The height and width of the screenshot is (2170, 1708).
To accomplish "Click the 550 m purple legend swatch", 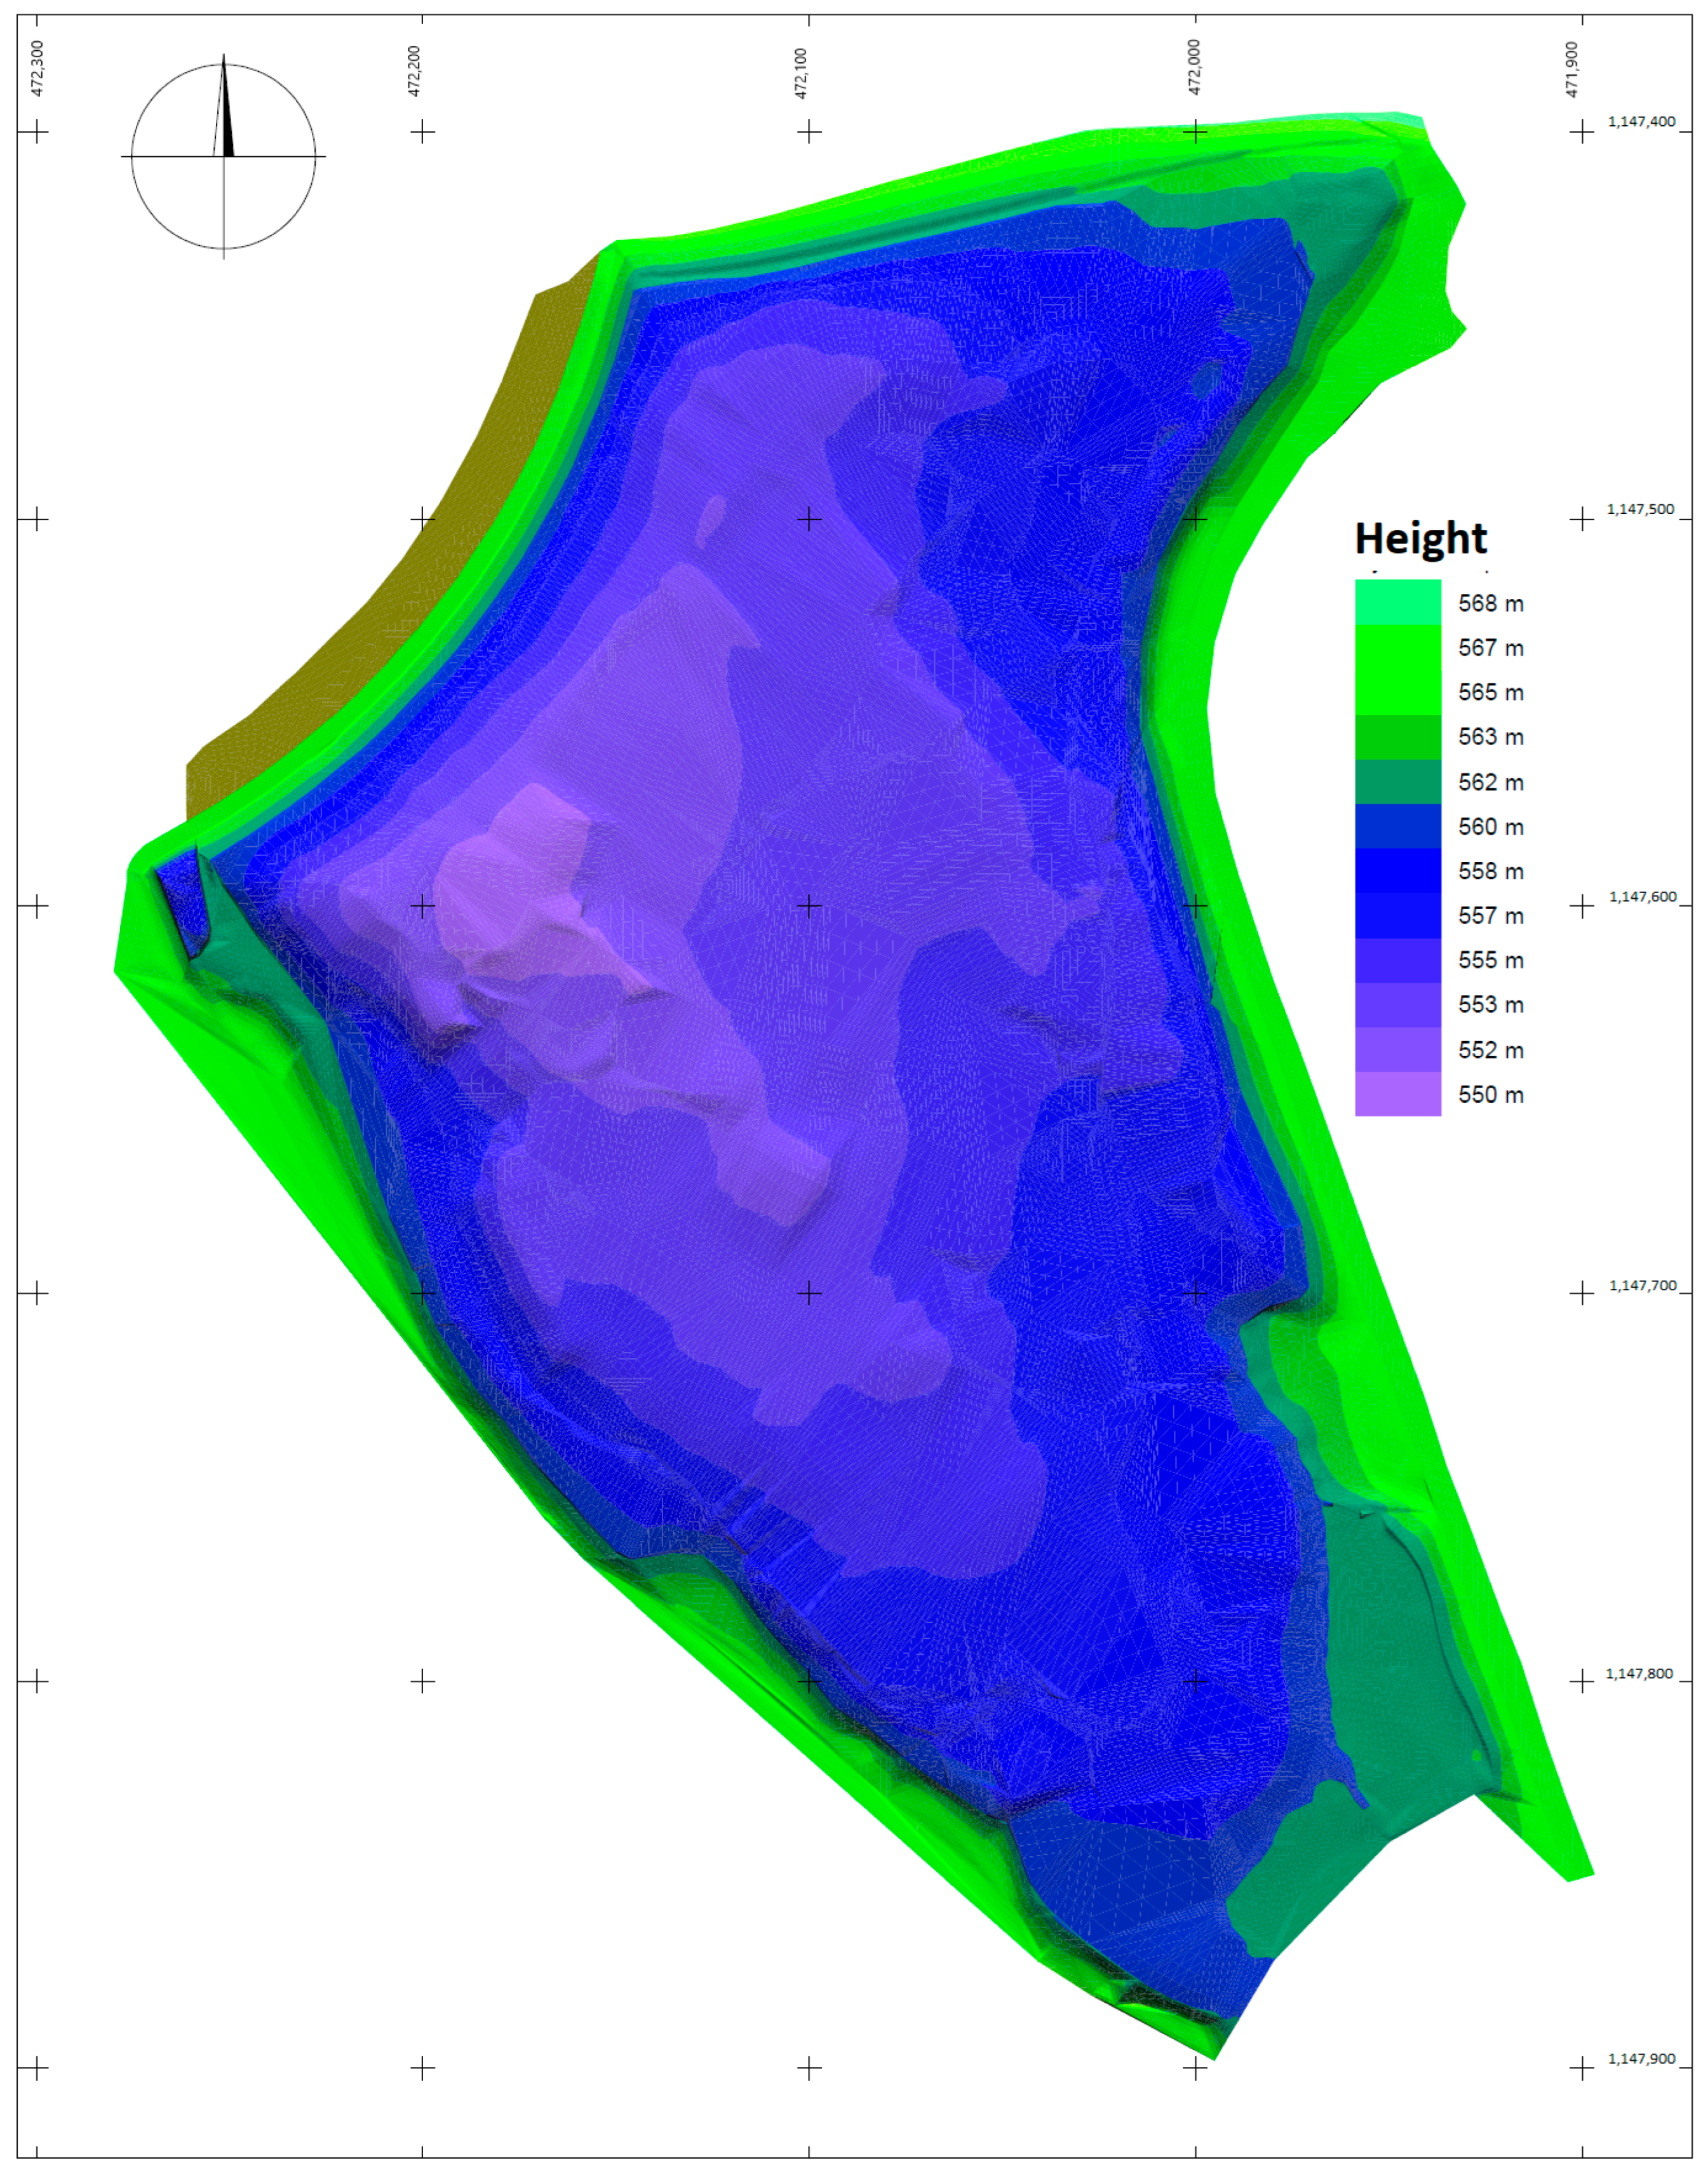I will 1397,1094.
